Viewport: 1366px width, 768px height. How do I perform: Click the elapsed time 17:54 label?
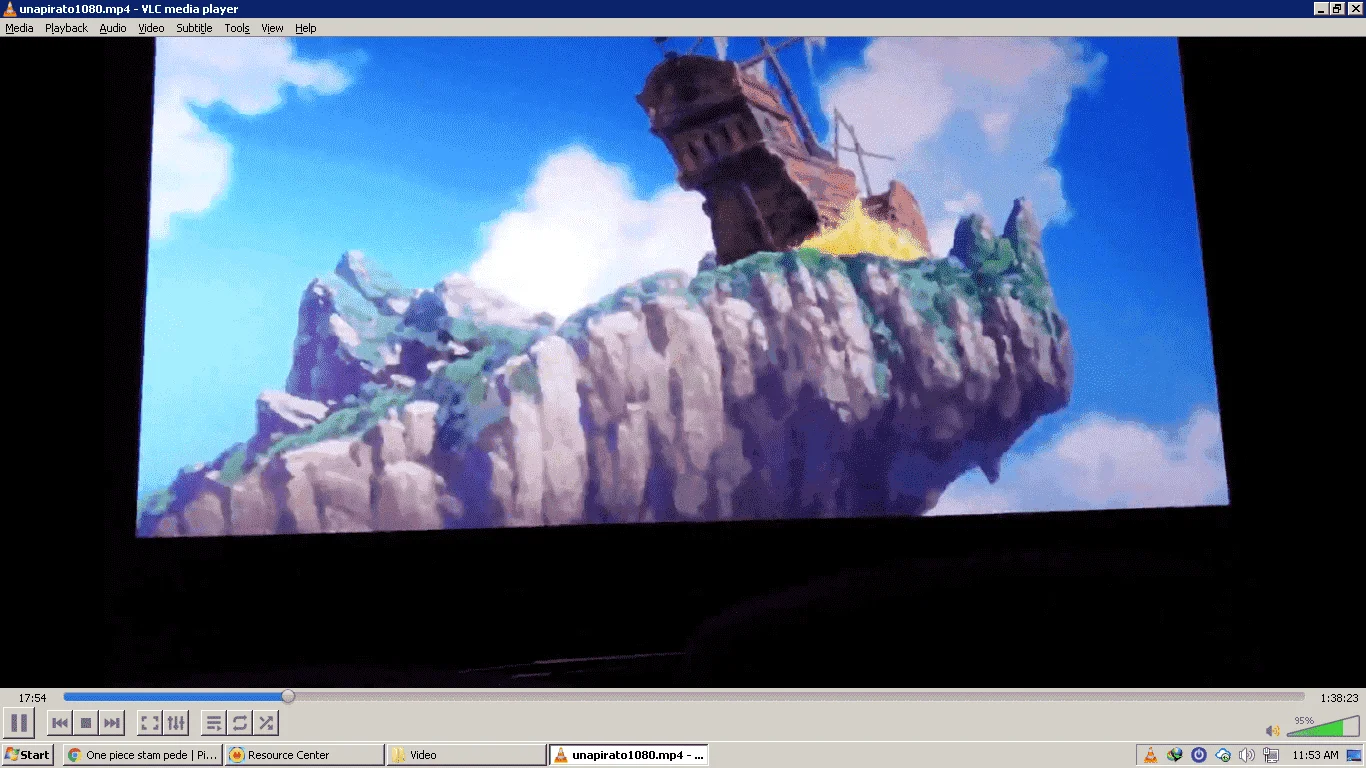click(32, 698)
